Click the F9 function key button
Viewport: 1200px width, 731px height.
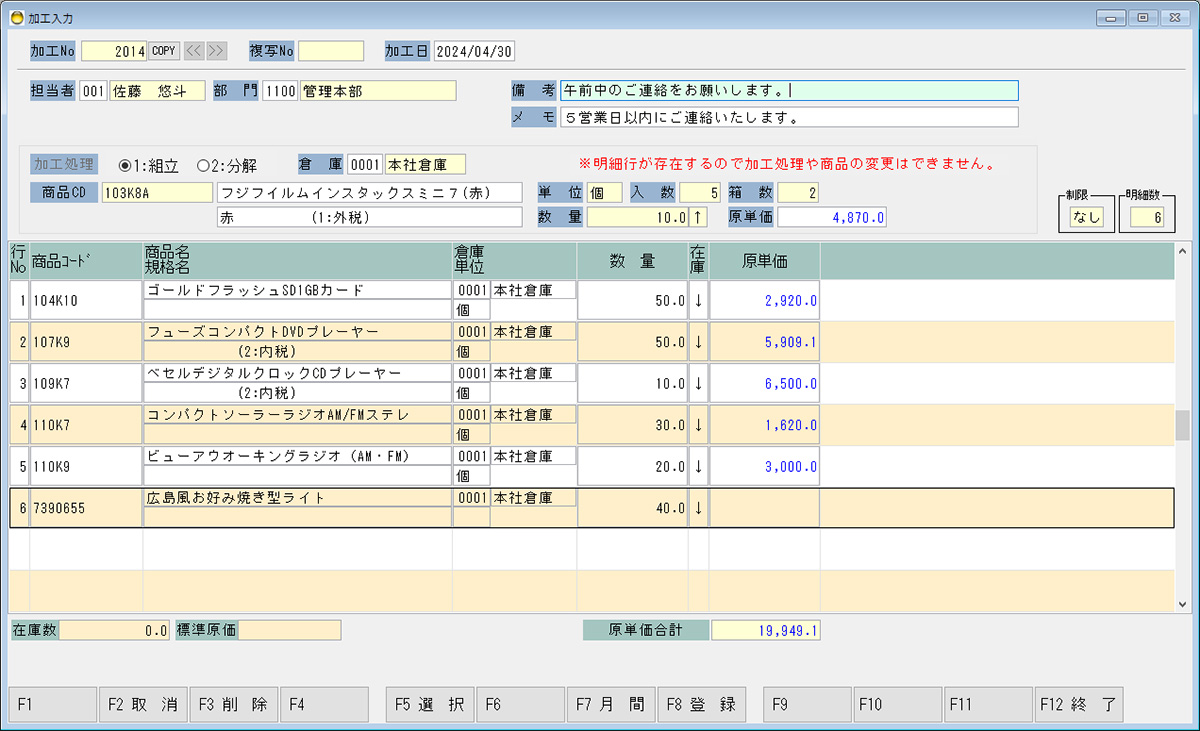pyautogui.click(x=808, y=704)
